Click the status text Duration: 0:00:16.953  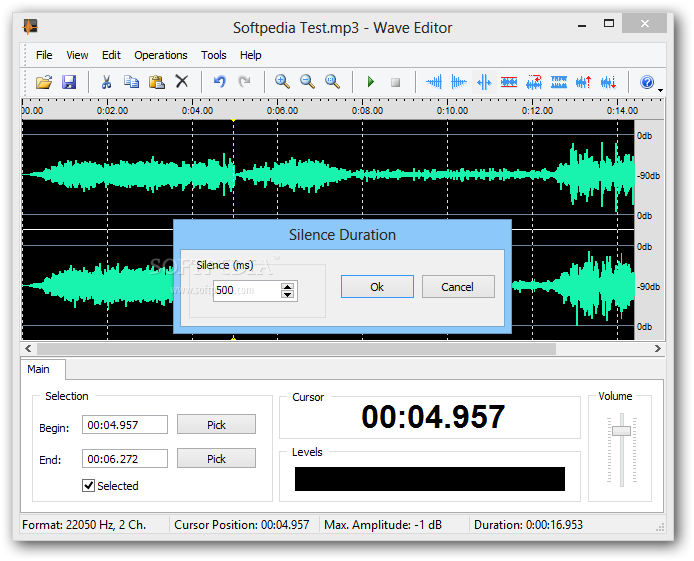coord(528,525)
